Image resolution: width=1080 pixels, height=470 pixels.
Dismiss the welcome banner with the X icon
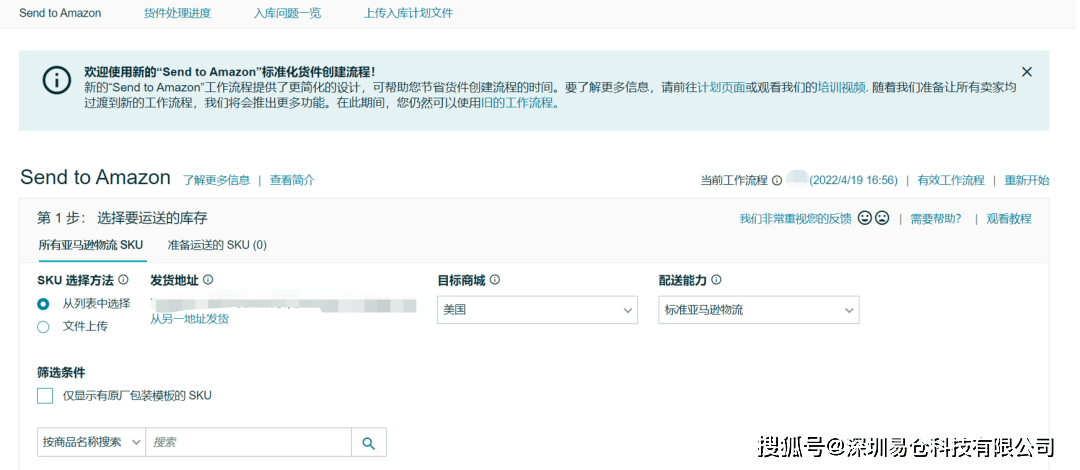[1026, 72]
